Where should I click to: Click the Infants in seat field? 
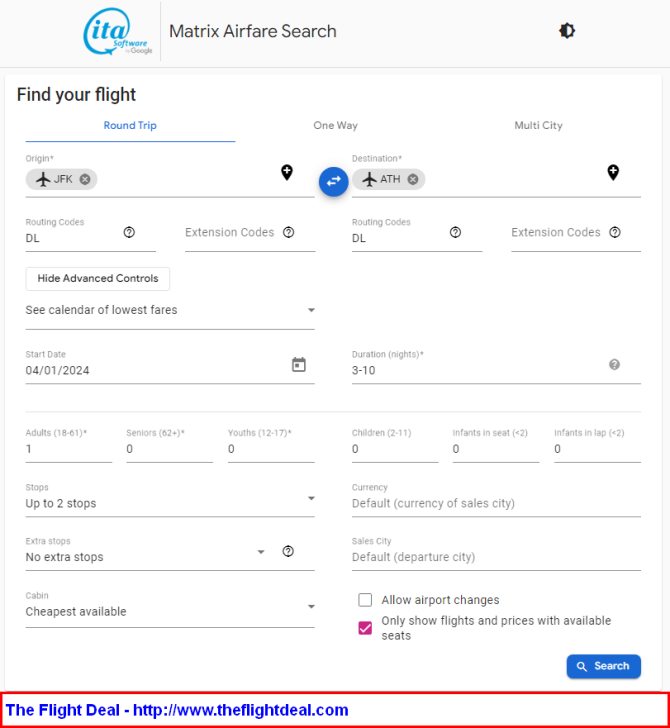(496, 449)
